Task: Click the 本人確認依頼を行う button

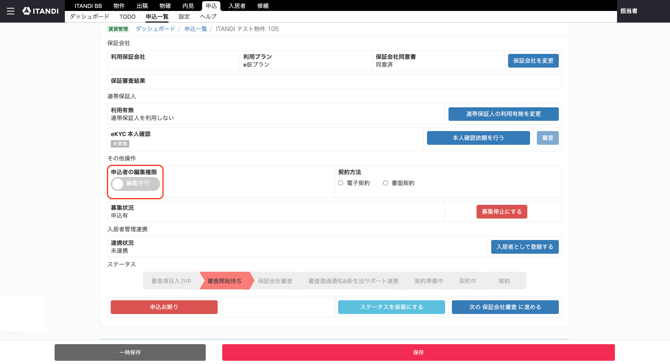Action: [x=478, y=138]
